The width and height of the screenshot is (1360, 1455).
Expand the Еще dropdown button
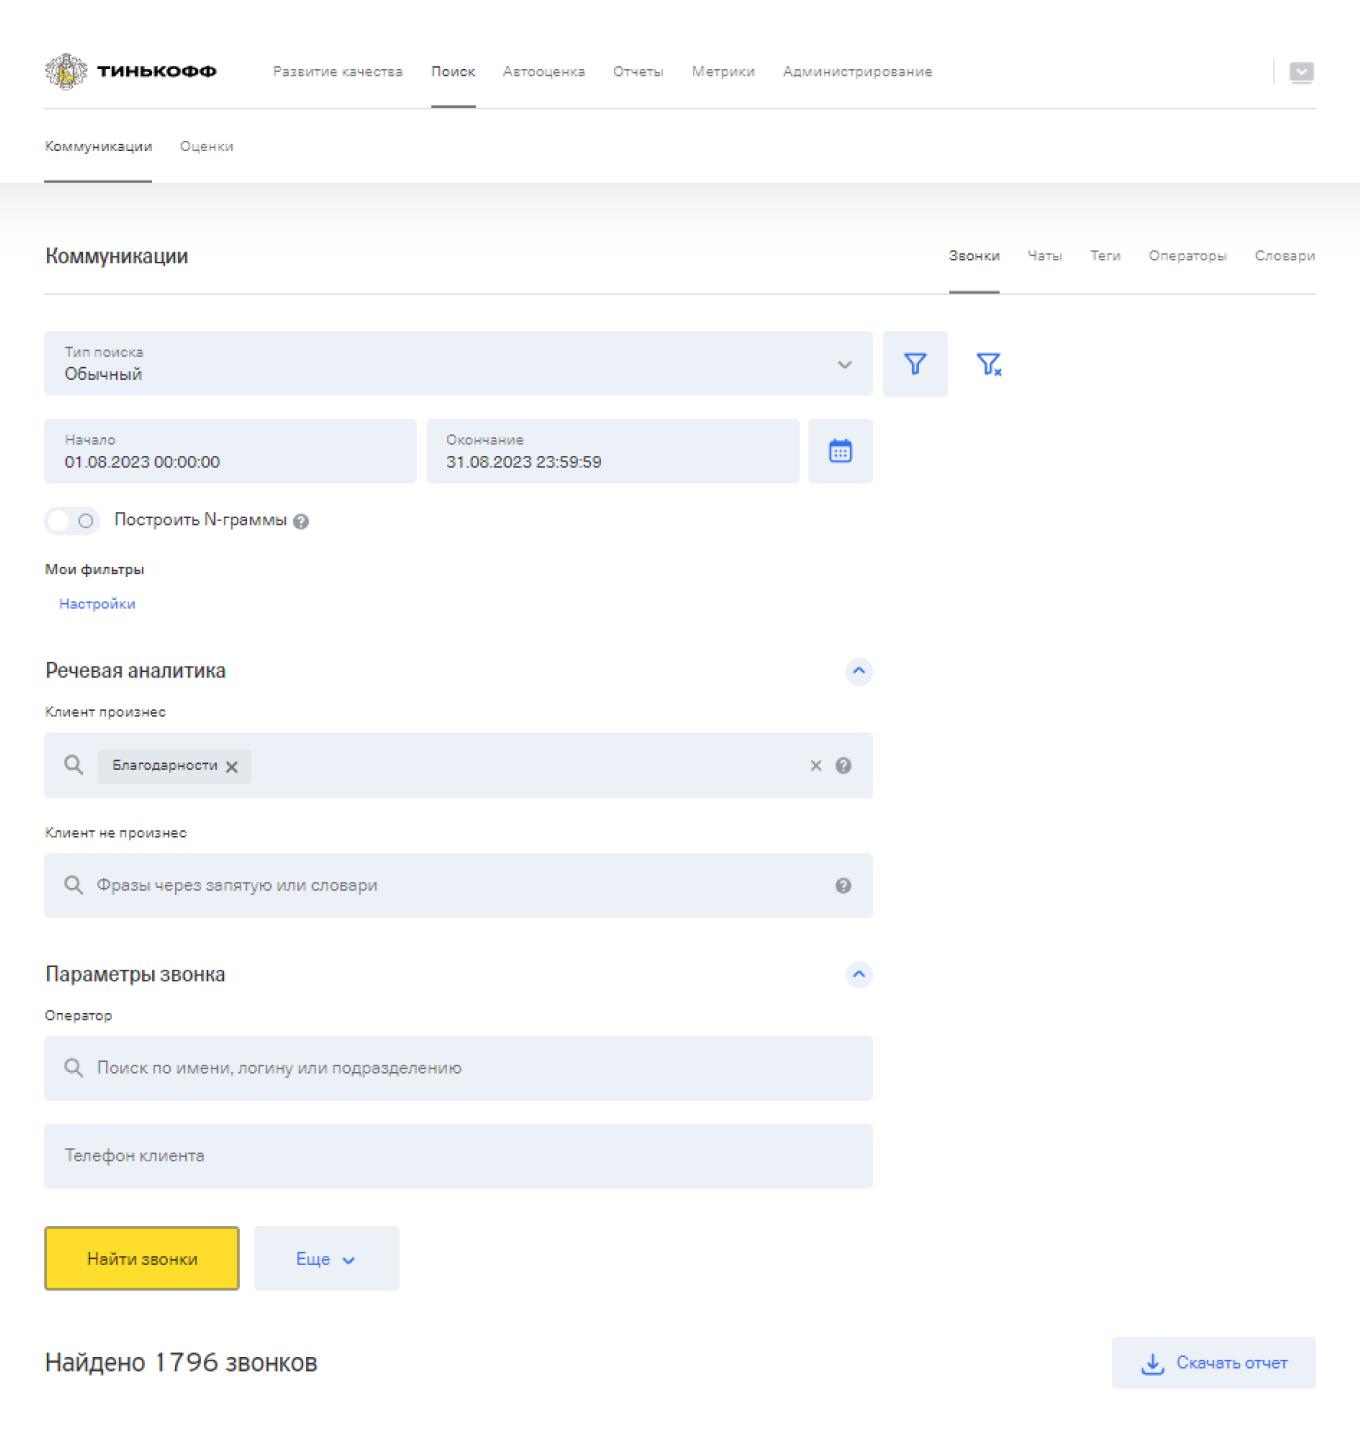click(x=326, y=1259)
